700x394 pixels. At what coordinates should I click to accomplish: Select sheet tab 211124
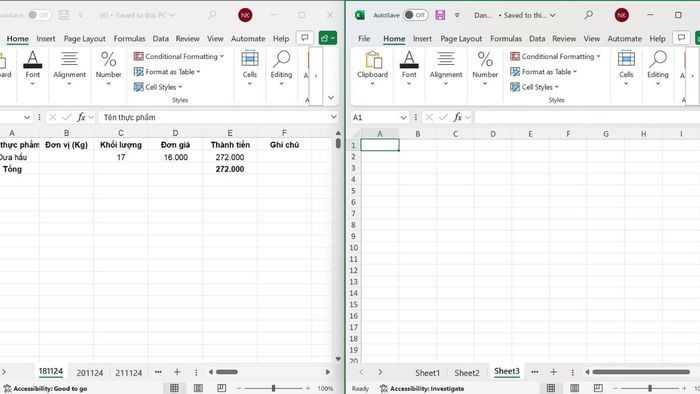(129, 373)
